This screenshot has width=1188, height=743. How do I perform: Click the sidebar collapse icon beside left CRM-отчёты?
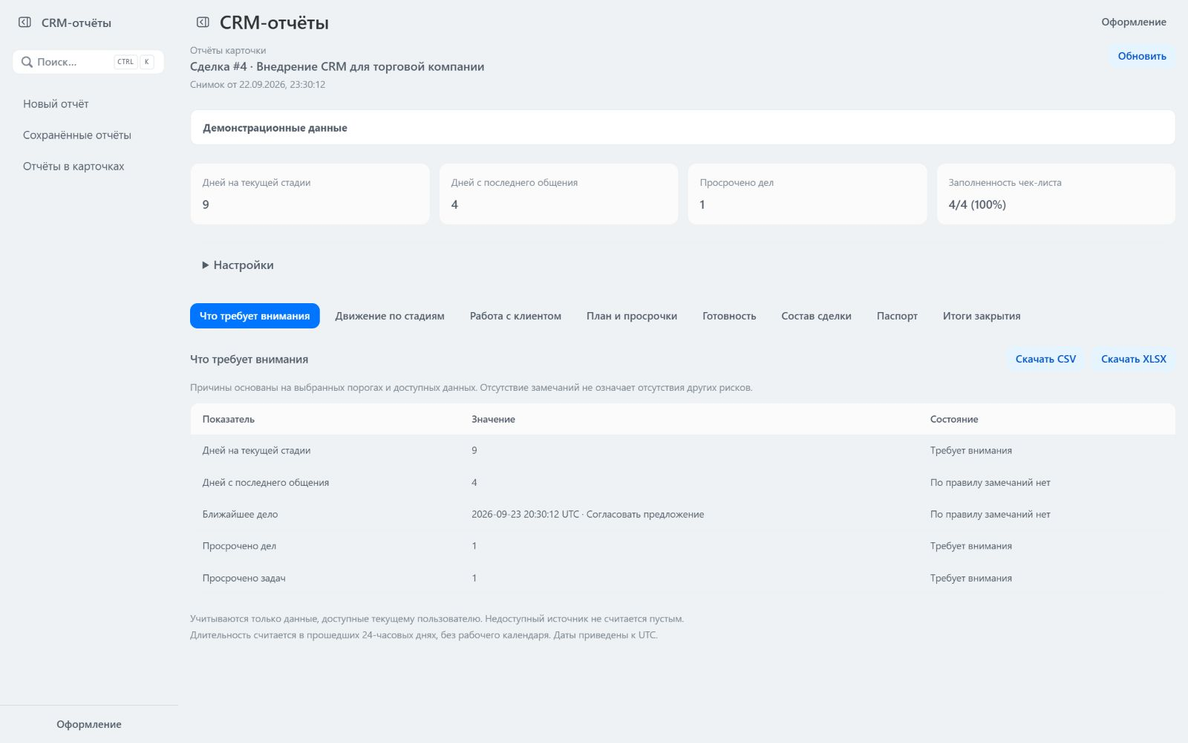point(25,23)
